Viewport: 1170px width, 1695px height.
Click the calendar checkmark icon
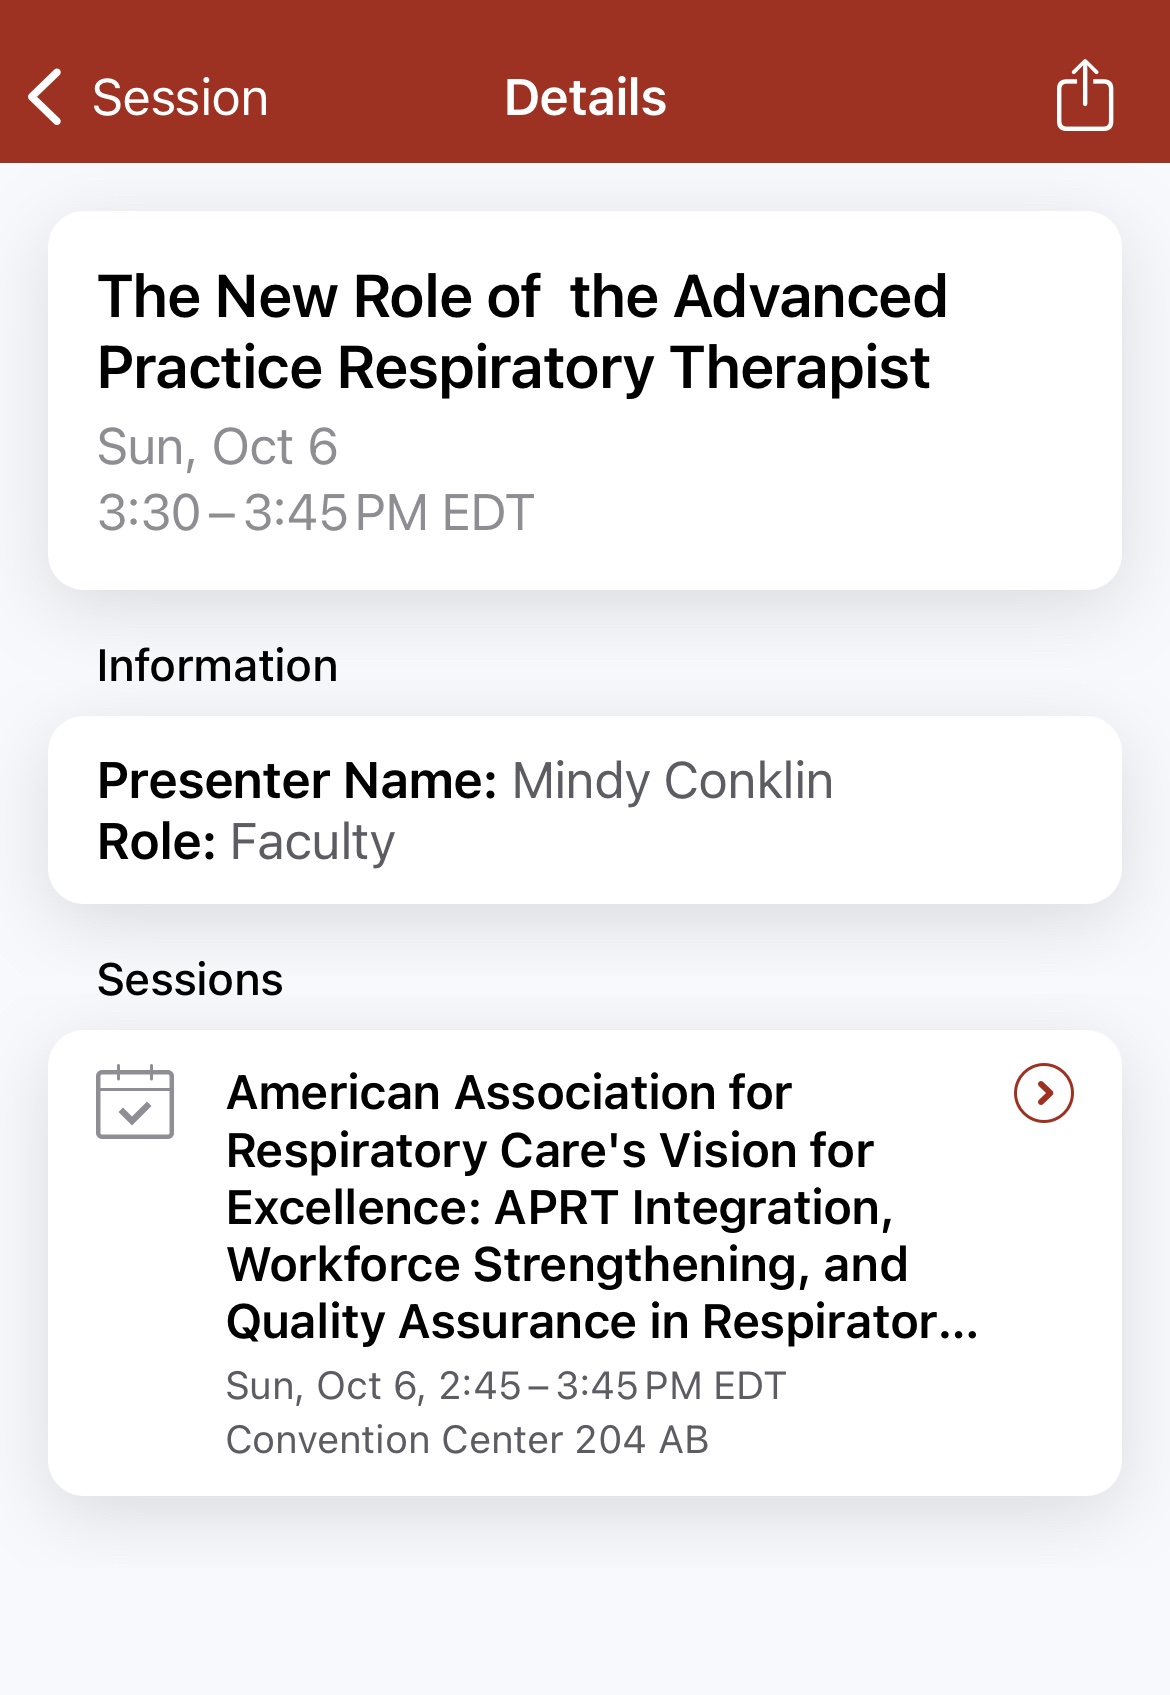tap(135, 1102)
